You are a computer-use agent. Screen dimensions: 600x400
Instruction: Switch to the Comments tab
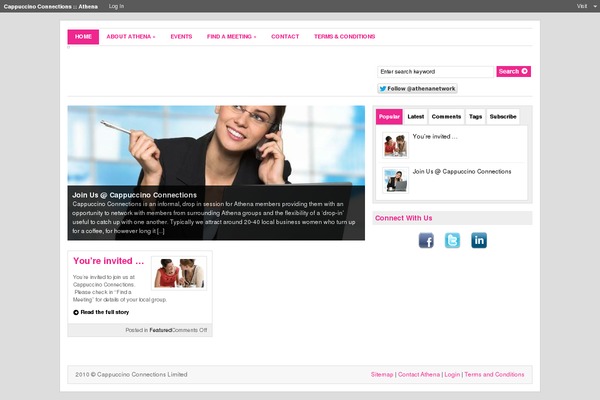pos(446,117)
